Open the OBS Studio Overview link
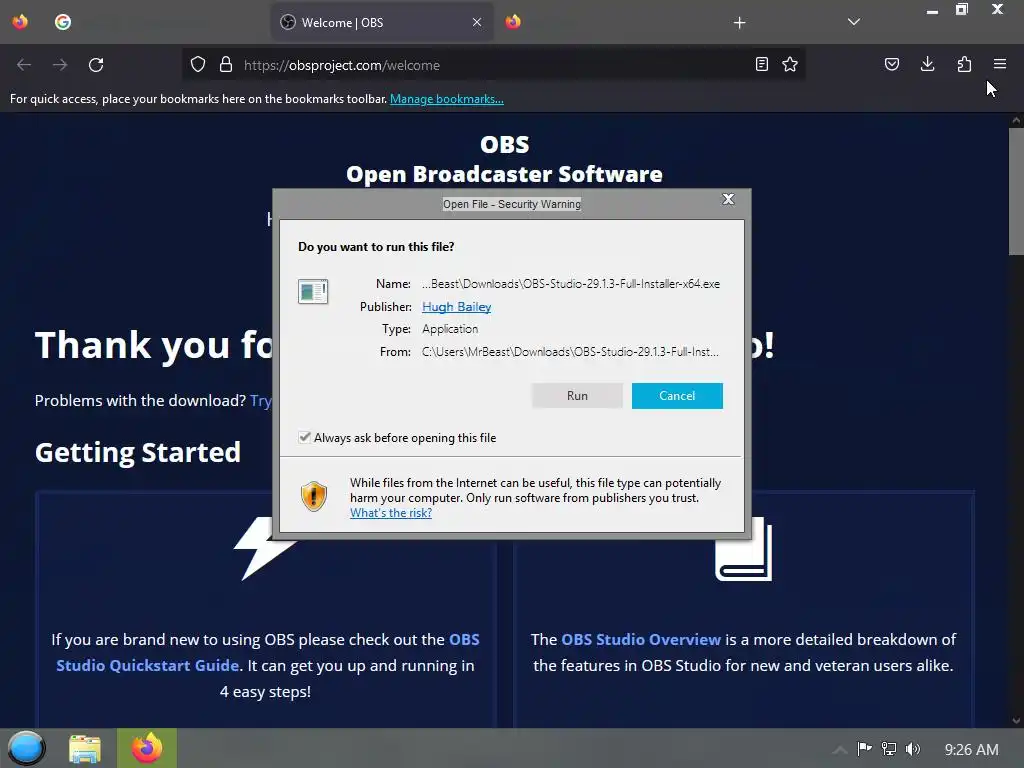 (641, 639)
